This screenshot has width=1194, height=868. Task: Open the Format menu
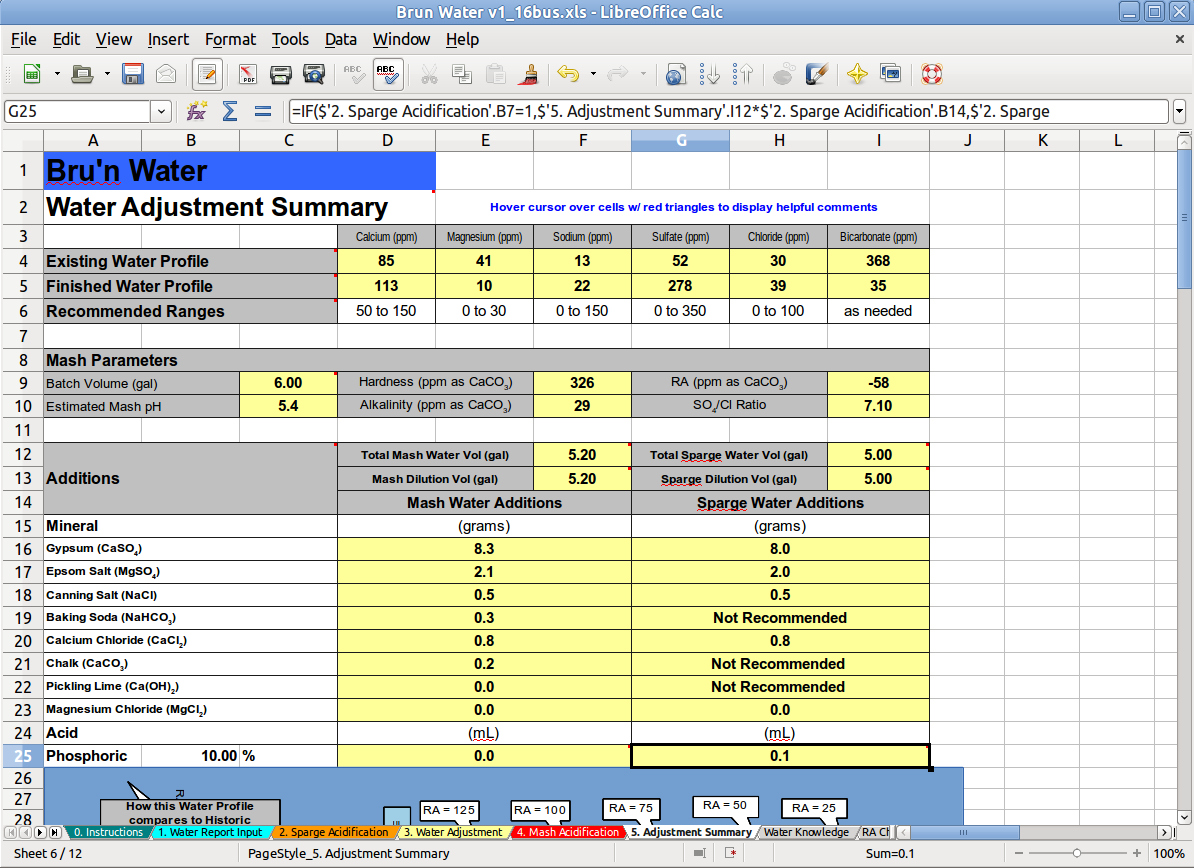(230, 39)
